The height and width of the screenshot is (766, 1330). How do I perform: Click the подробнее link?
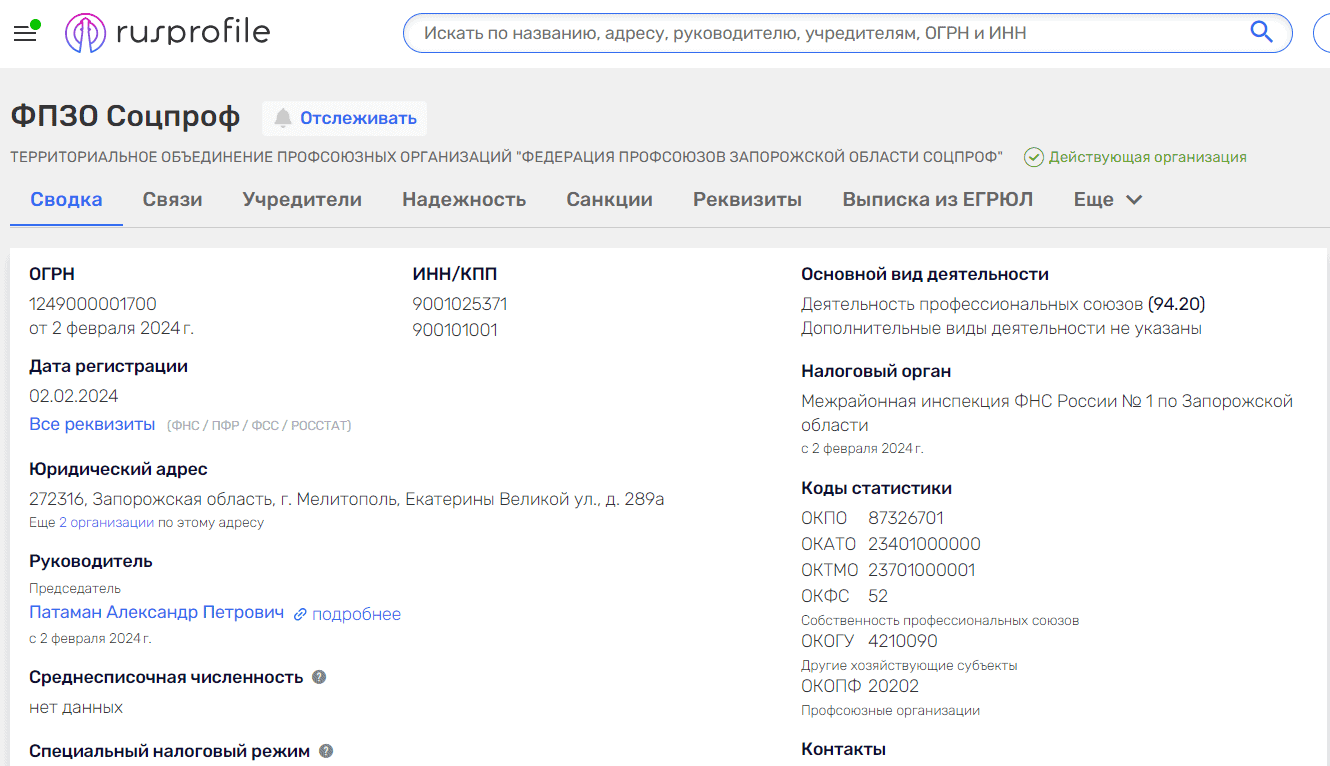[356, 614]
